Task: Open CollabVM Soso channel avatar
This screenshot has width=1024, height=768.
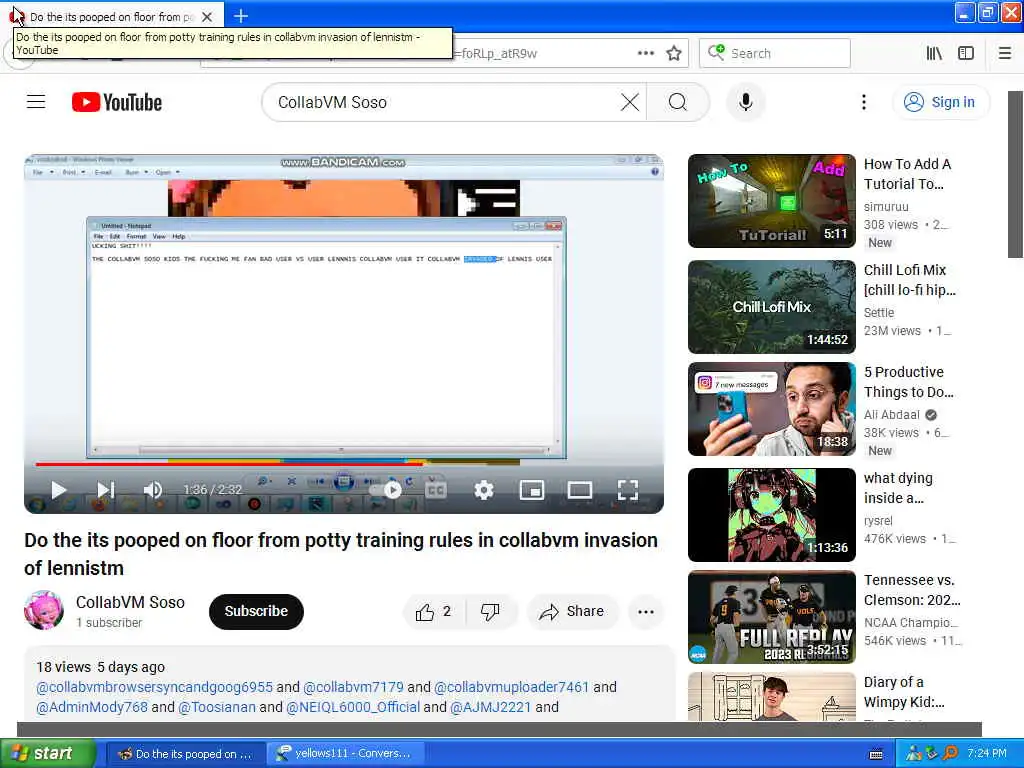Action: (44, 610)
